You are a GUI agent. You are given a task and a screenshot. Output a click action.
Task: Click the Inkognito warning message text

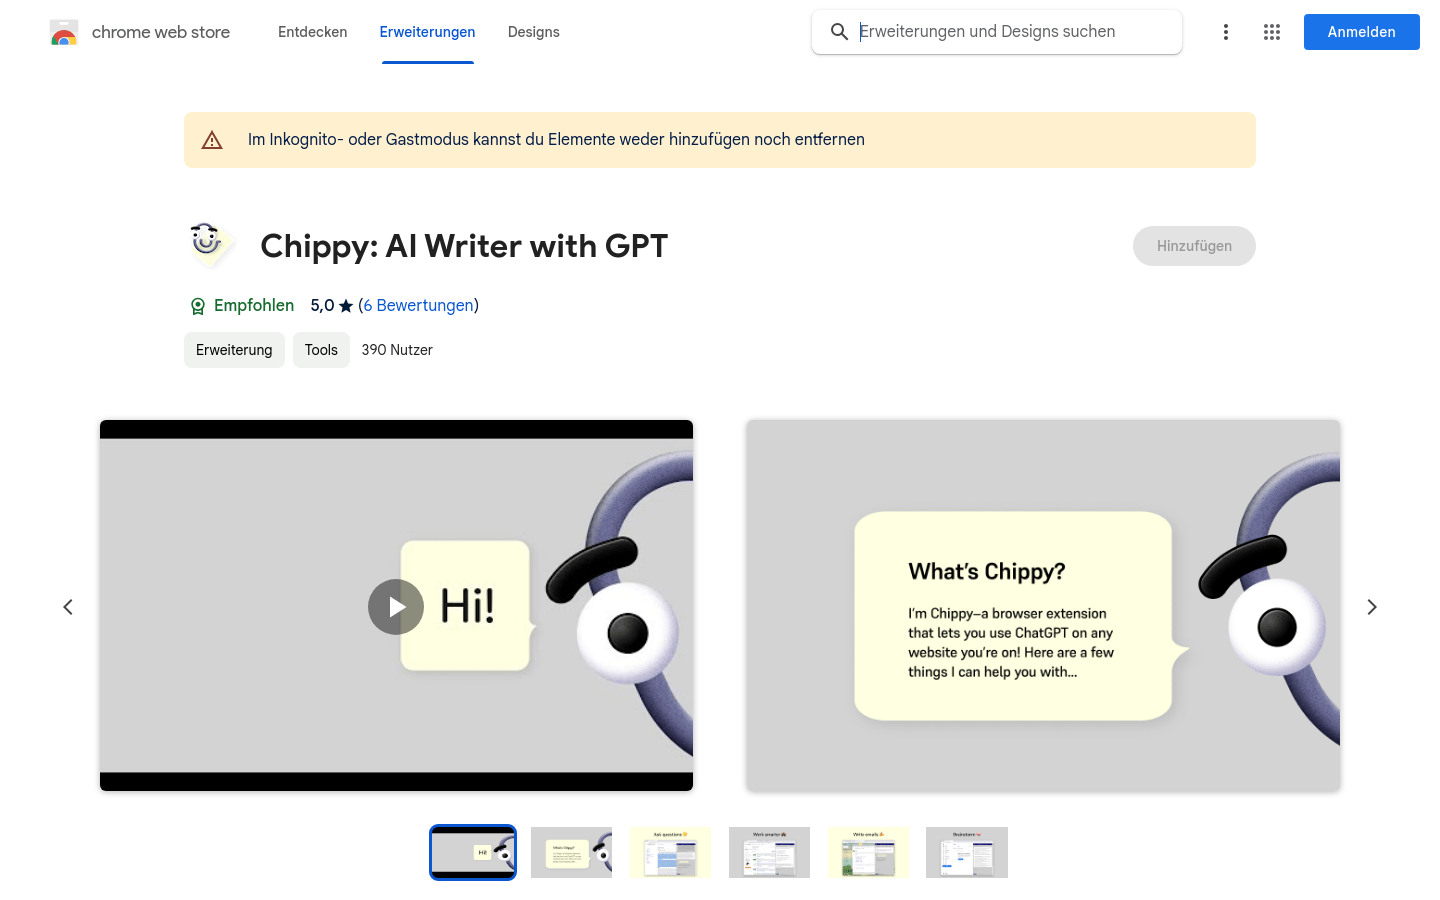556,140
